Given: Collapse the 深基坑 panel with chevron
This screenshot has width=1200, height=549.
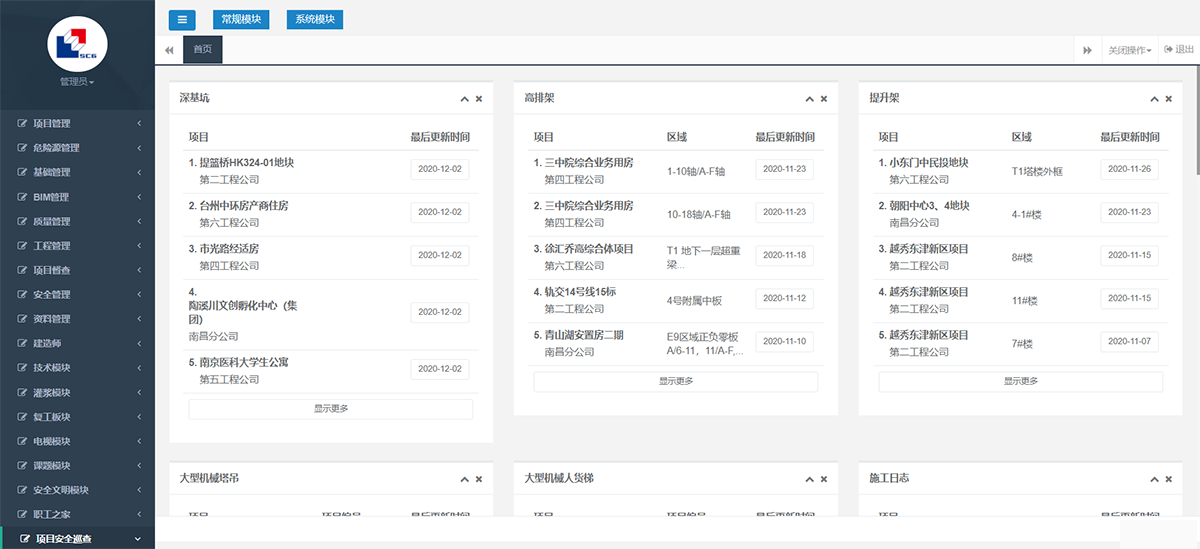Looking at the screenshot, I should click(x=464, y=99).
